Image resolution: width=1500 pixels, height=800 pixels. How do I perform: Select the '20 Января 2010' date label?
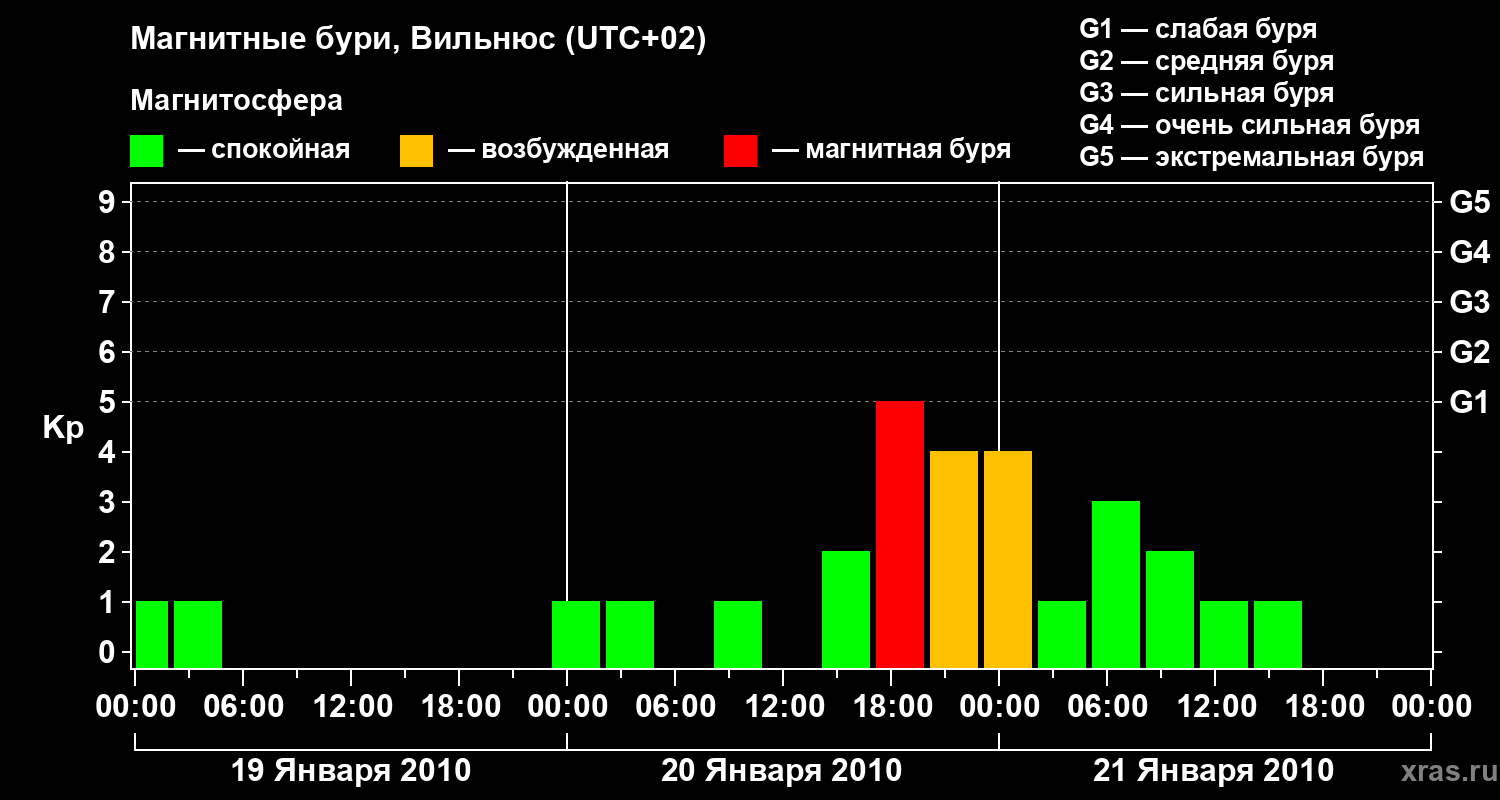[x=782, y=771]
